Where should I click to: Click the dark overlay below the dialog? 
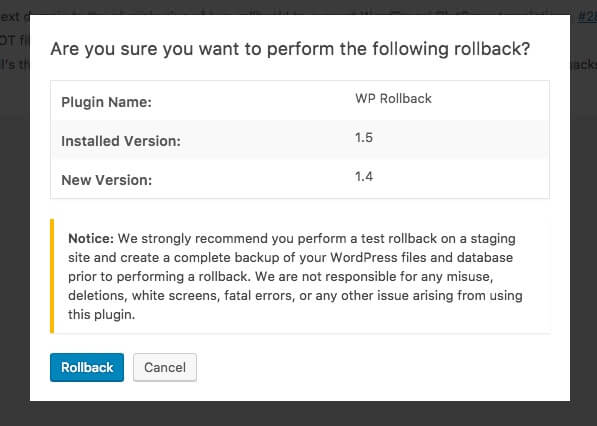(x=298, y=413)
